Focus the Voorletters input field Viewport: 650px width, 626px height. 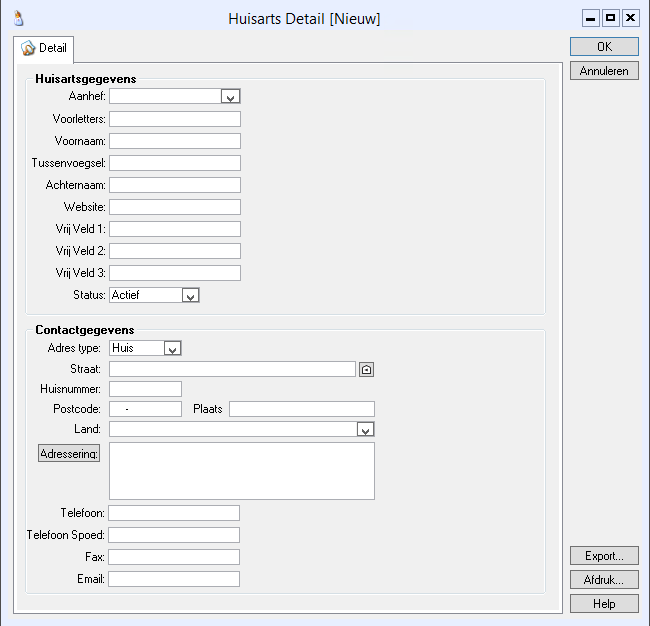click(175, 119)
